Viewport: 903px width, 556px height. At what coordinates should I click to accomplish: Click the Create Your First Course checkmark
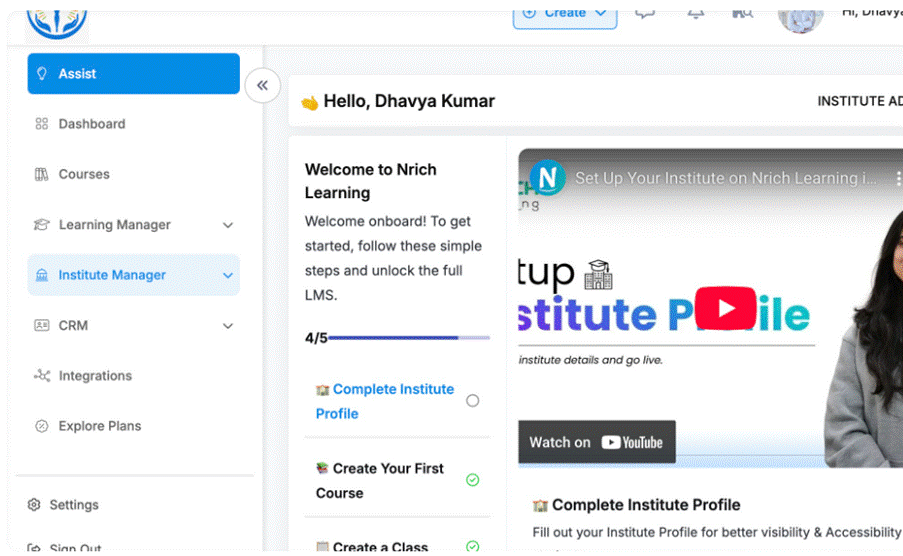tap(473, 480)
